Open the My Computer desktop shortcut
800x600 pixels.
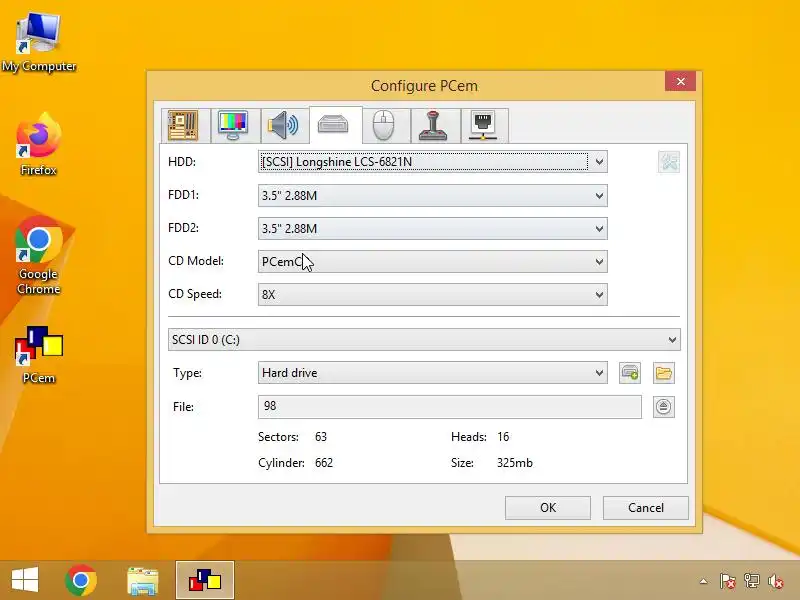39,43
